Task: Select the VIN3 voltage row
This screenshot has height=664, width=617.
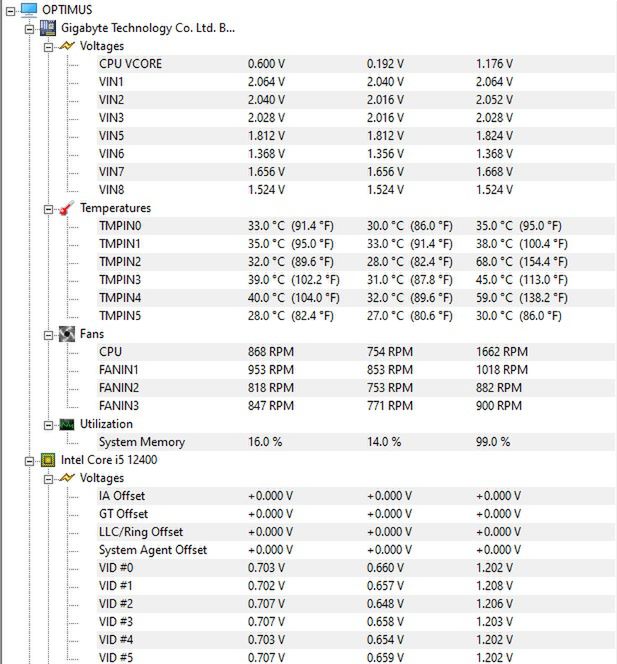Action: tap(356, 118)
